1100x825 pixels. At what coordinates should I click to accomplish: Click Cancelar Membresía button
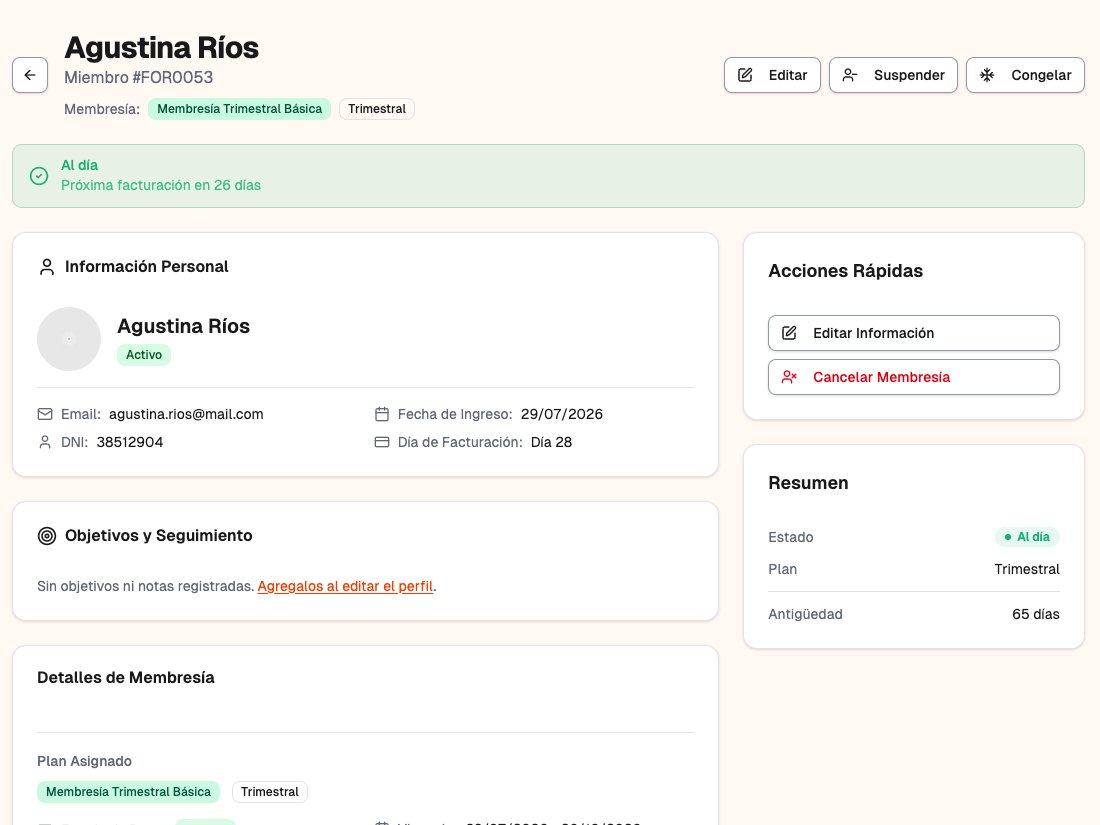(x=913, y=377)
